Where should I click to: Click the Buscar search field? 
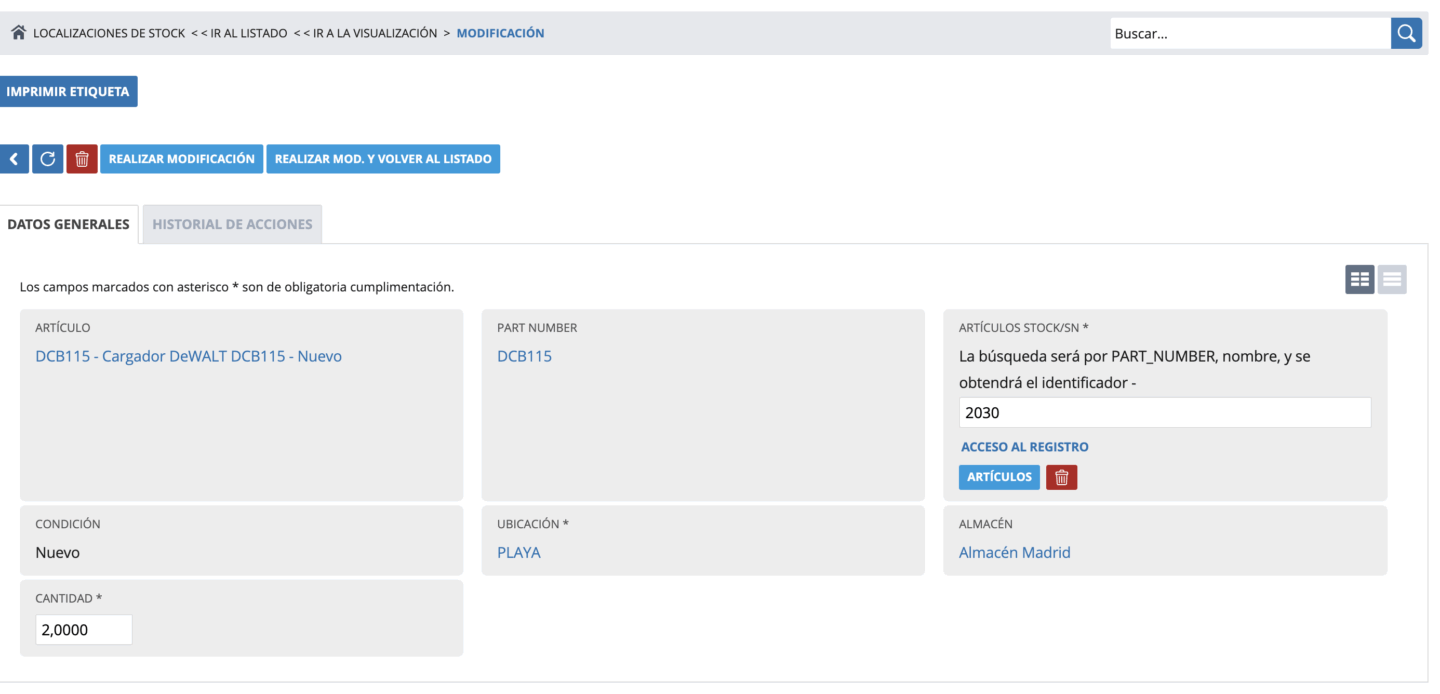coord(1249,33)
